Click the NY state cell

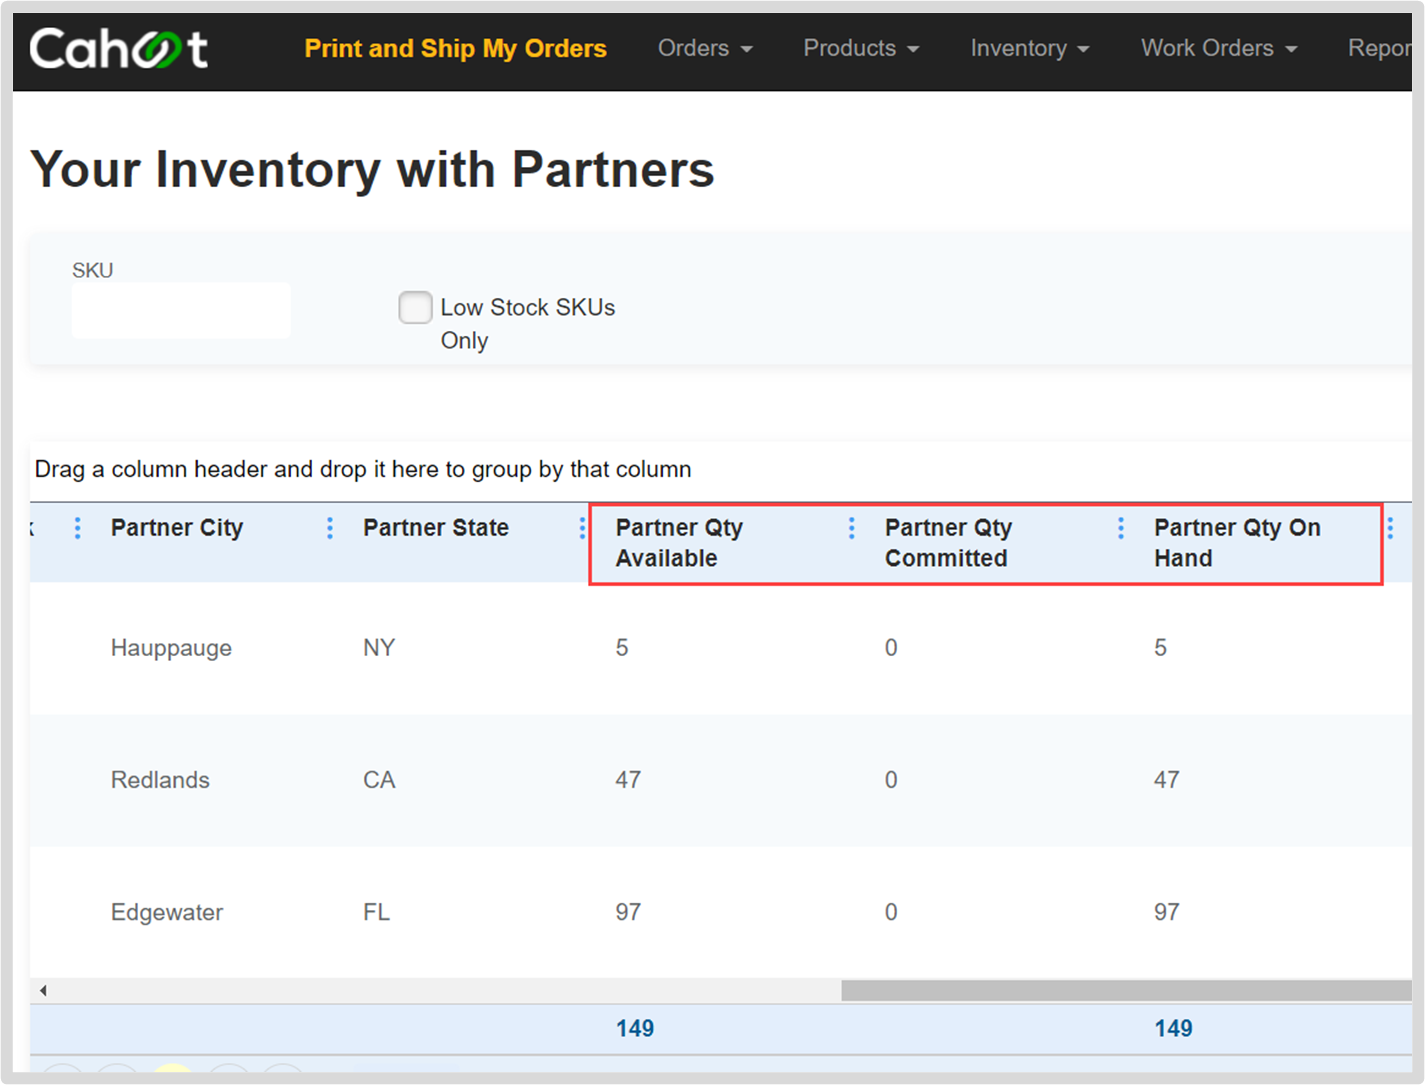coord(379,648)
